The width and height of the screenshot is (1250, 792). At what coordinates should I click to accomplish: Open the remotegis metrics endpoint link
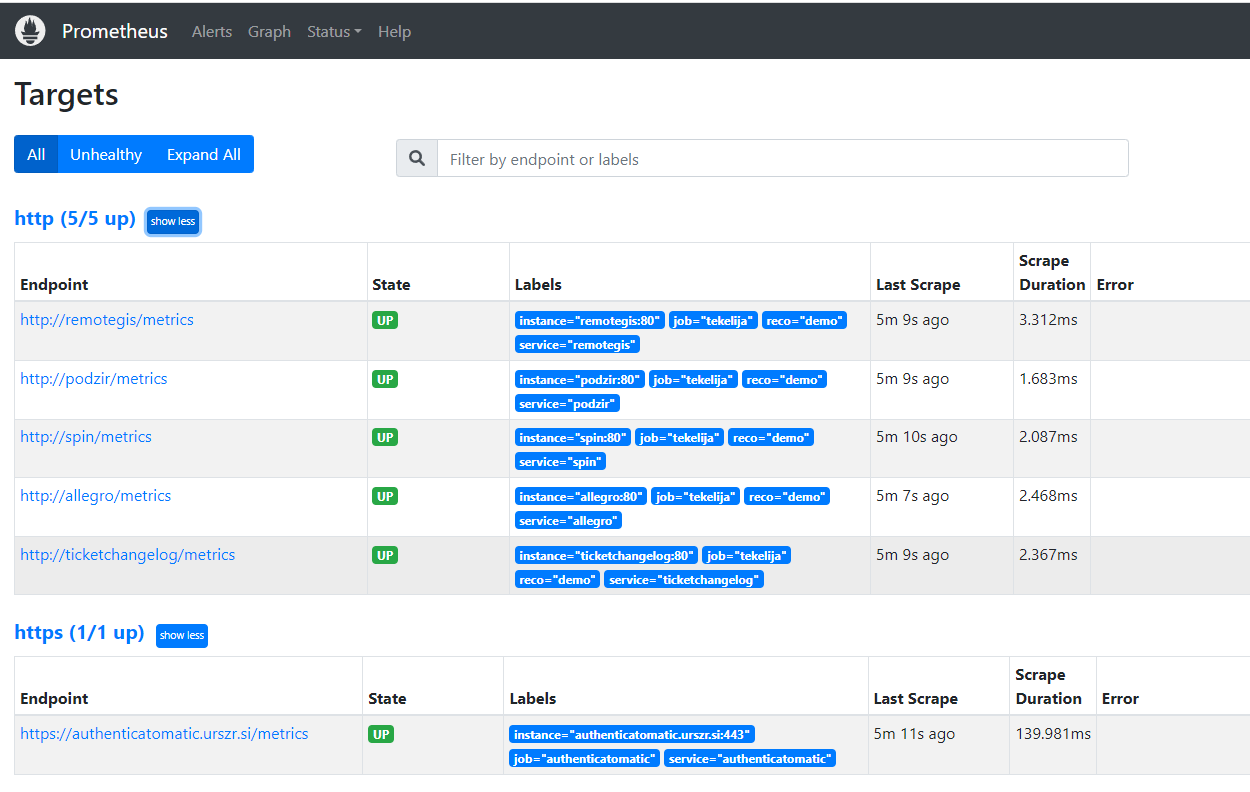coord(107,320)
